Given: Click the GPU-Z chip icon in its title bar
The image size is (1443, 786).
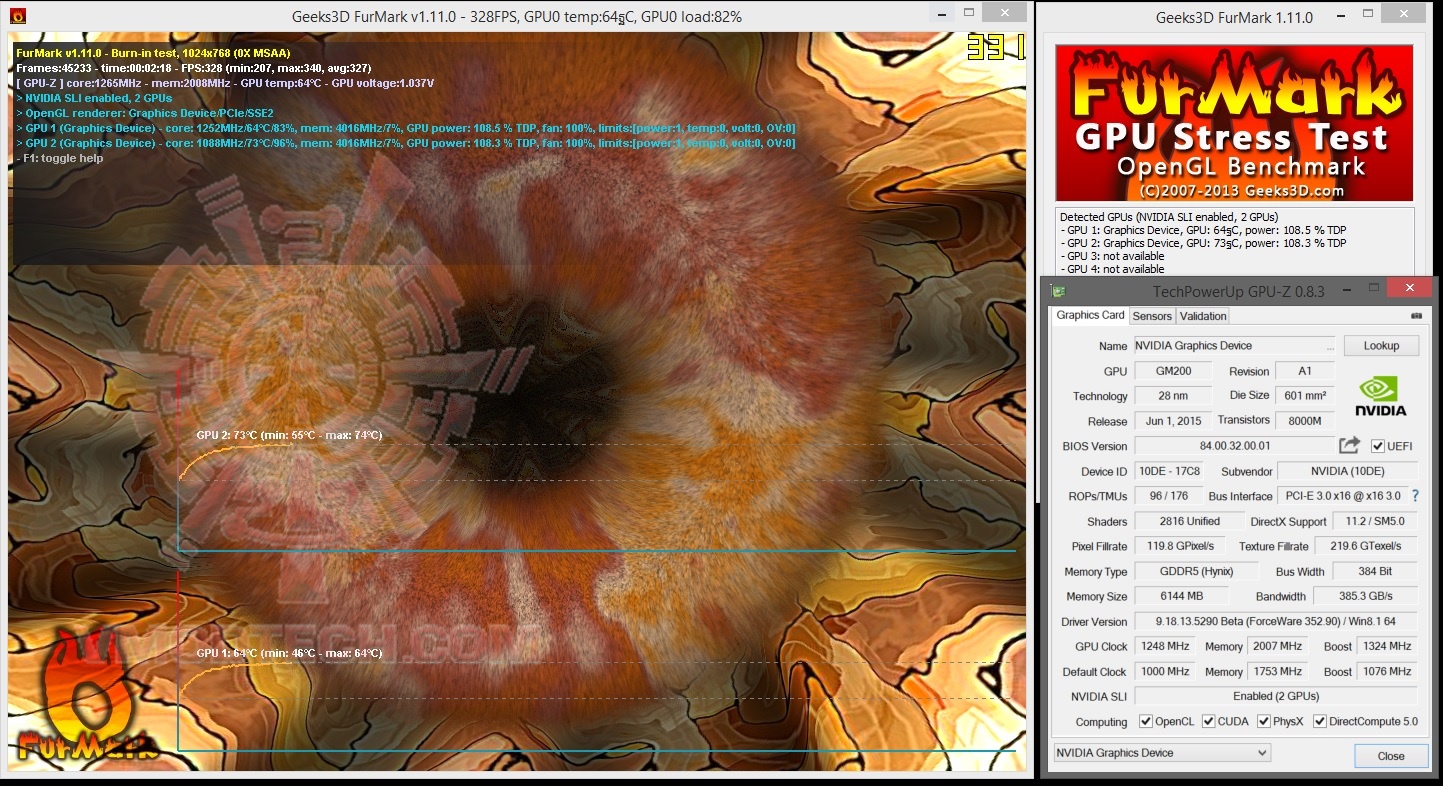Looking at the screenshot, I should click(x=1058, y=291).
